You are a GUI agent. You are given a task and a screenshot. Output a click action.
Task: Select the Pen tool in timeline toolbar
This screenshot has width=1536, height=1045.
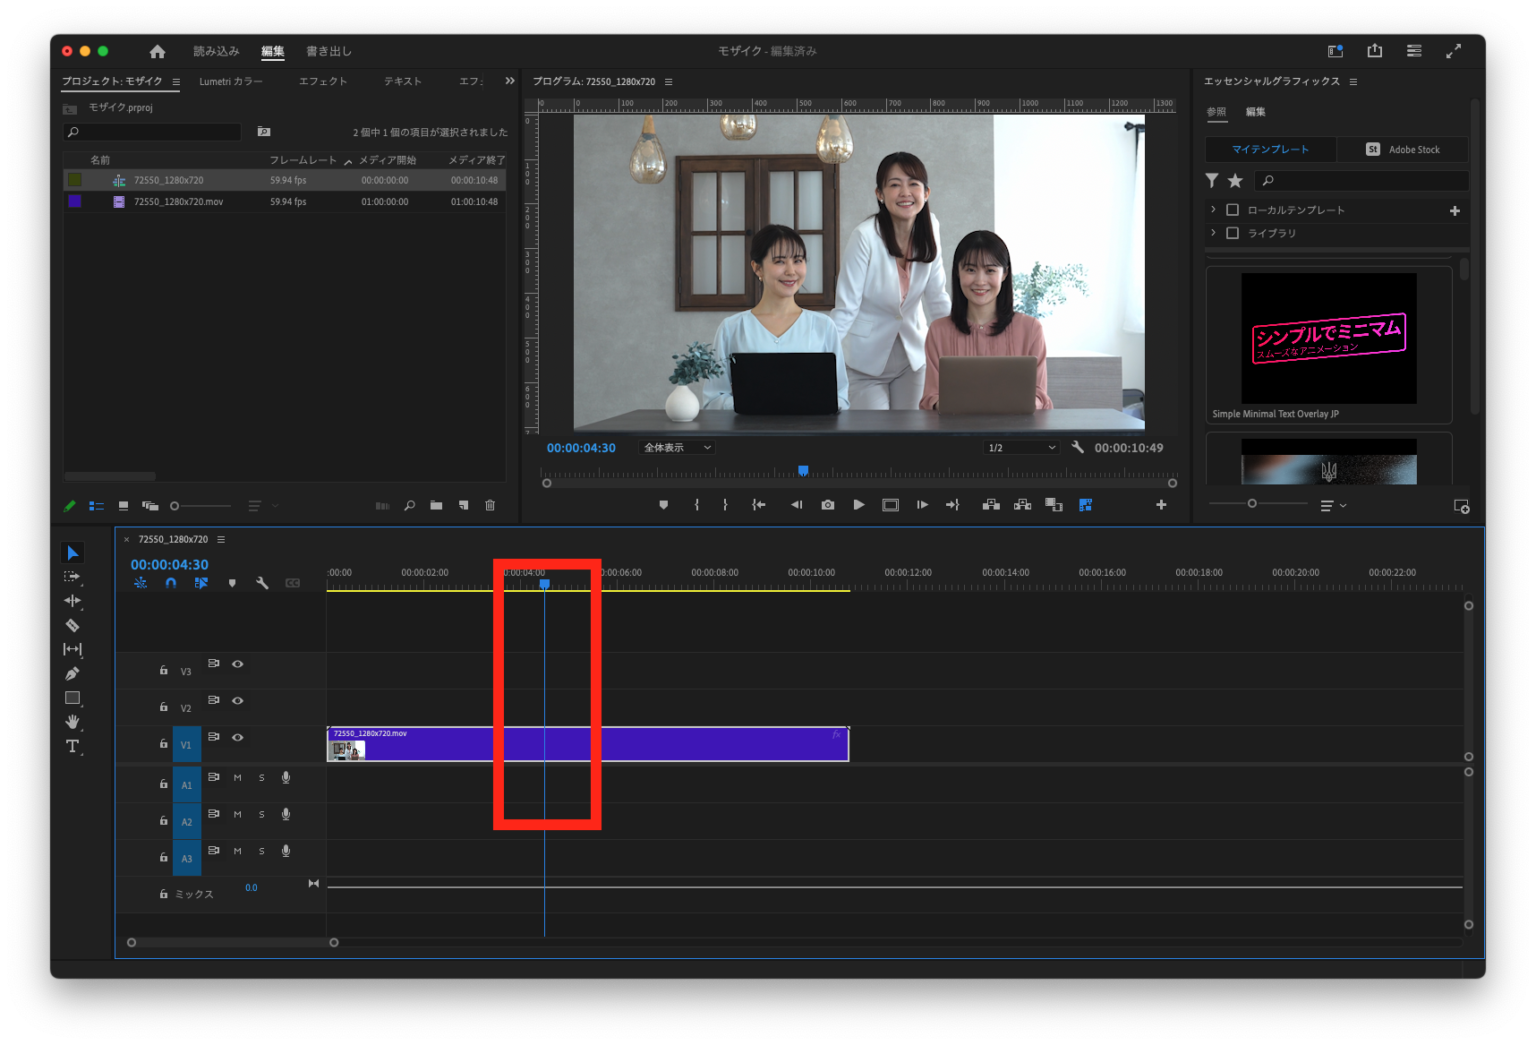click(x=72, y=673)
